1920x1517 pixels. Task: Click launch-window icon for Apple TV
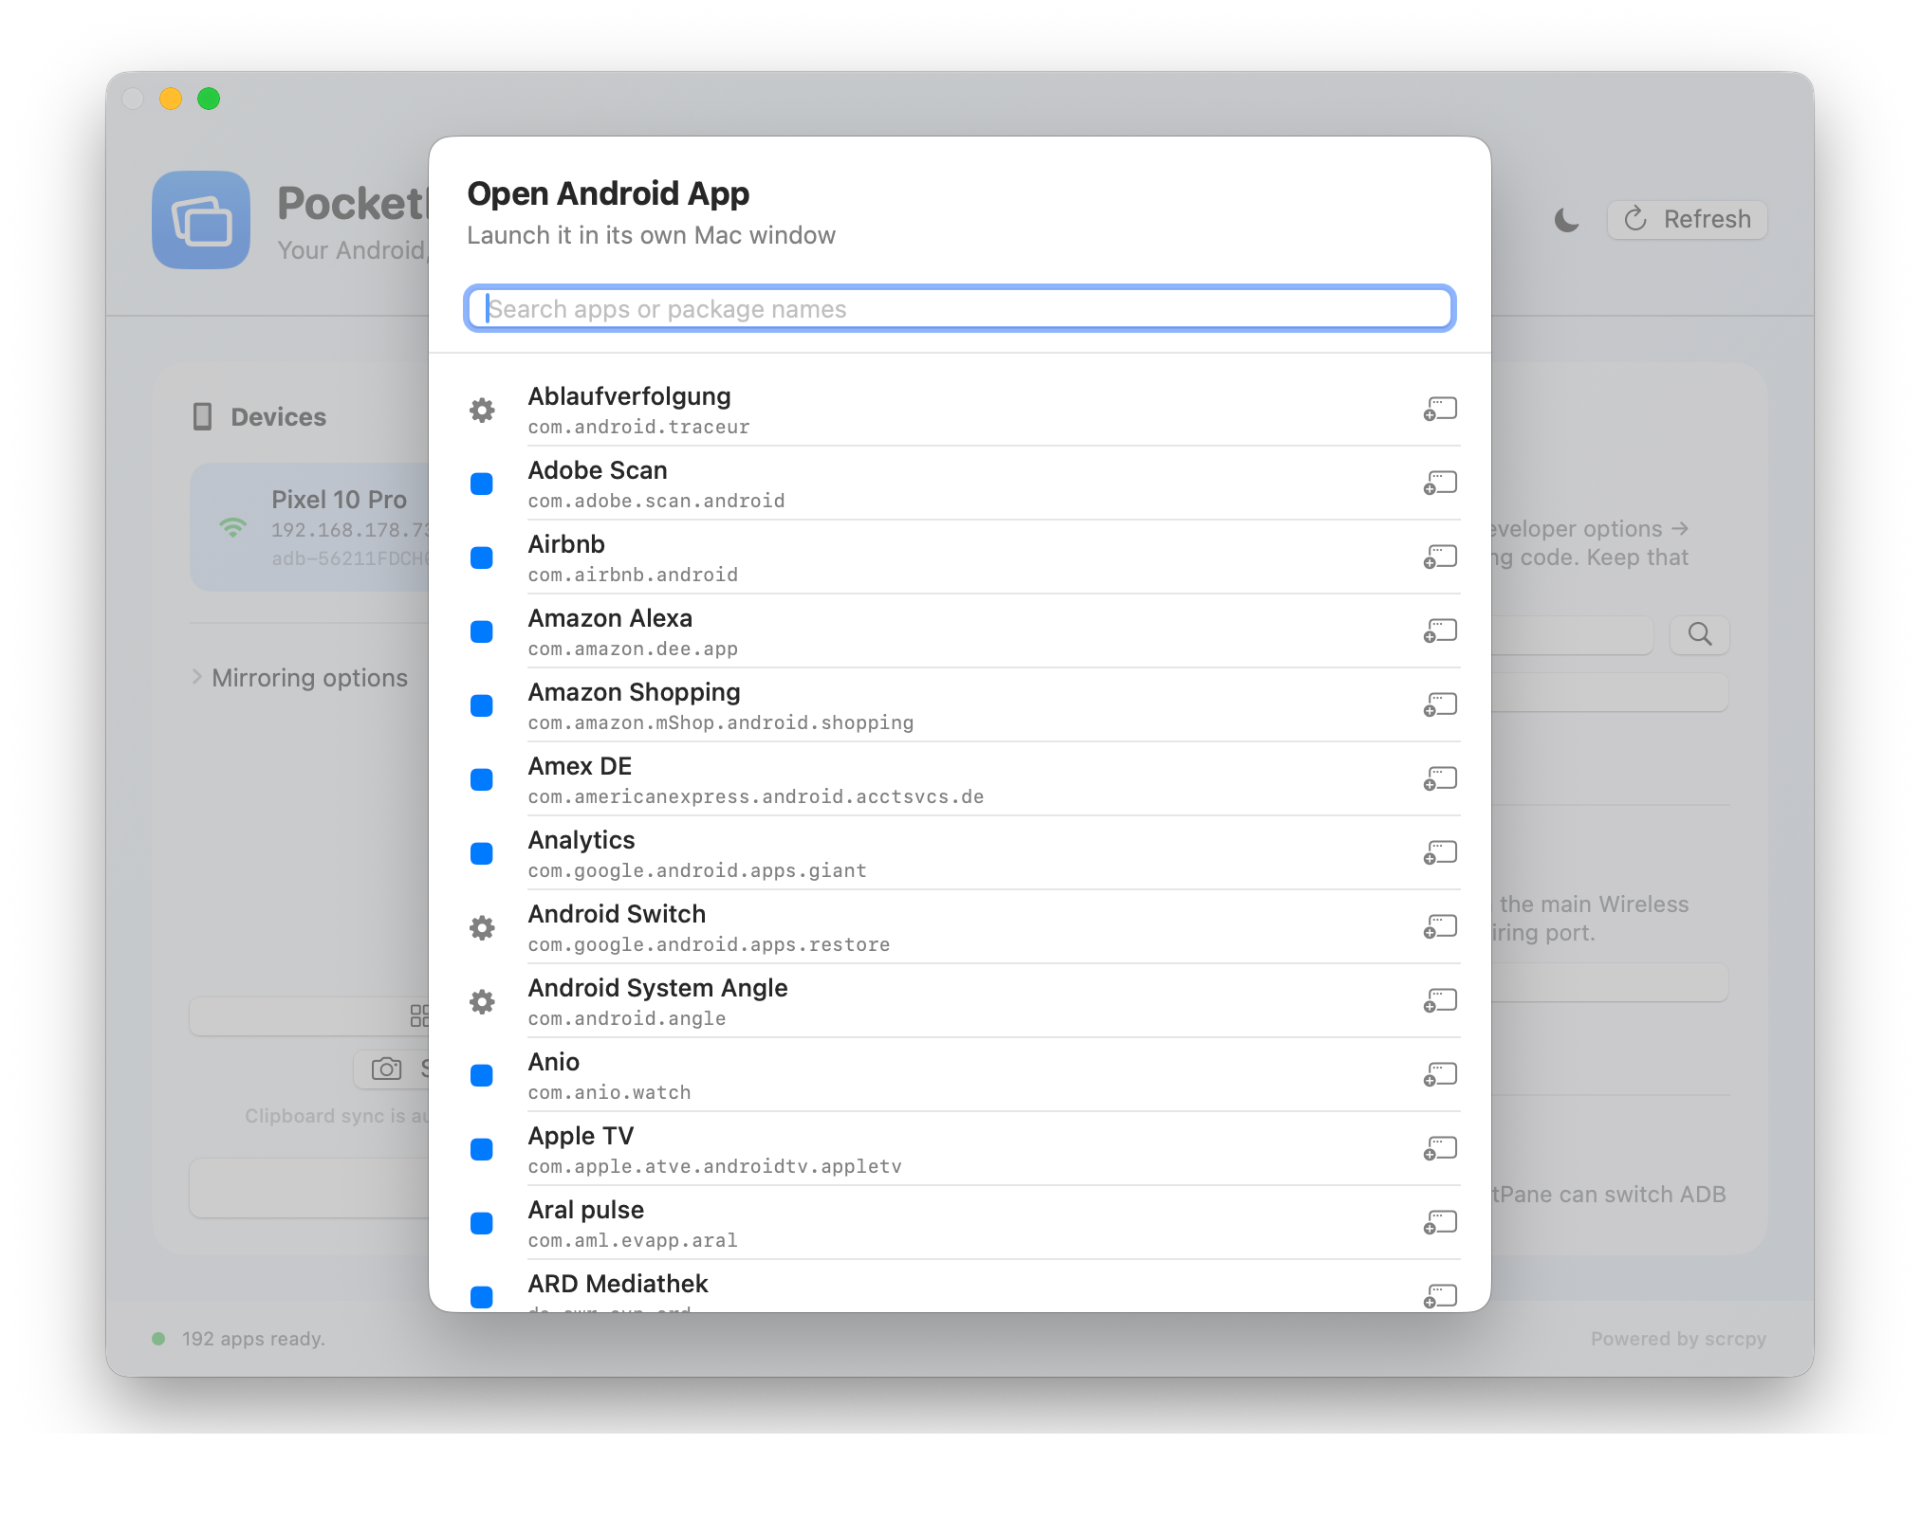pos(1440,1149)
